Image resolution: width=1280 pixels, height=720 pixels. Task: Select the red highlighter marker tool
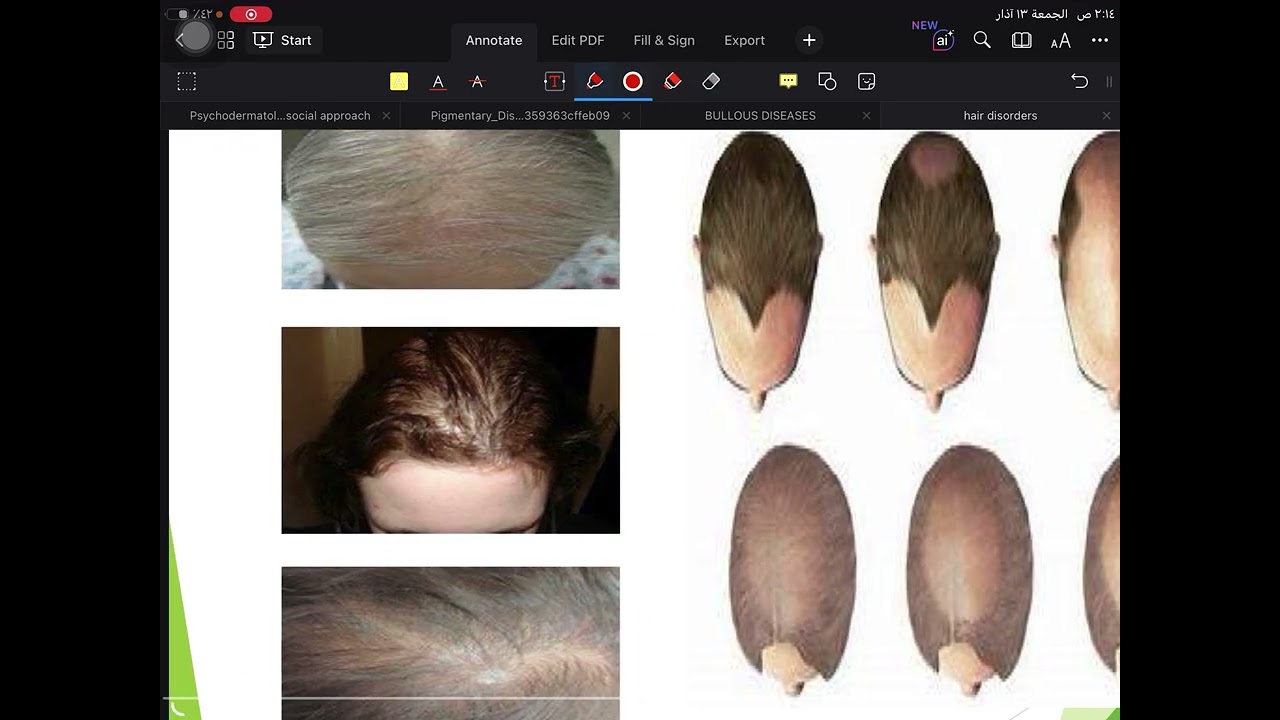point(673,81)
